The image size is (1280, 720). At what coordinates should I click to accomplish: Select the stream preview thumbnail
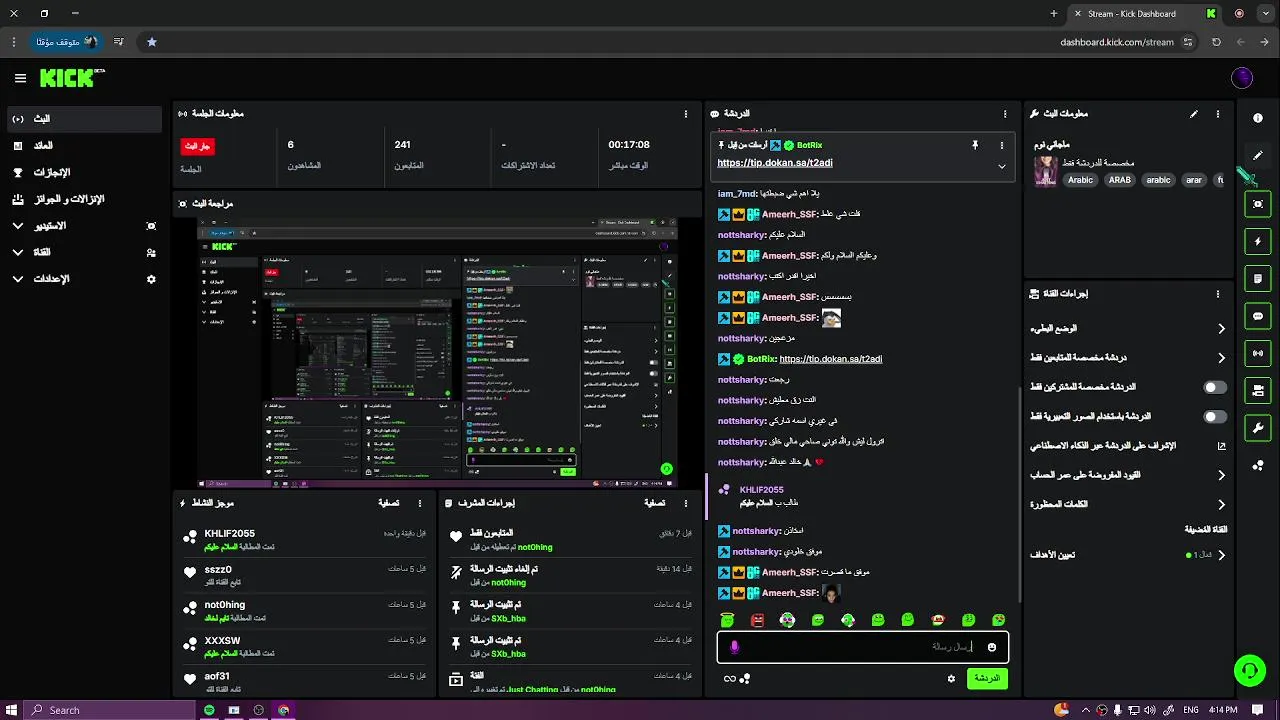tap(437, 352)
